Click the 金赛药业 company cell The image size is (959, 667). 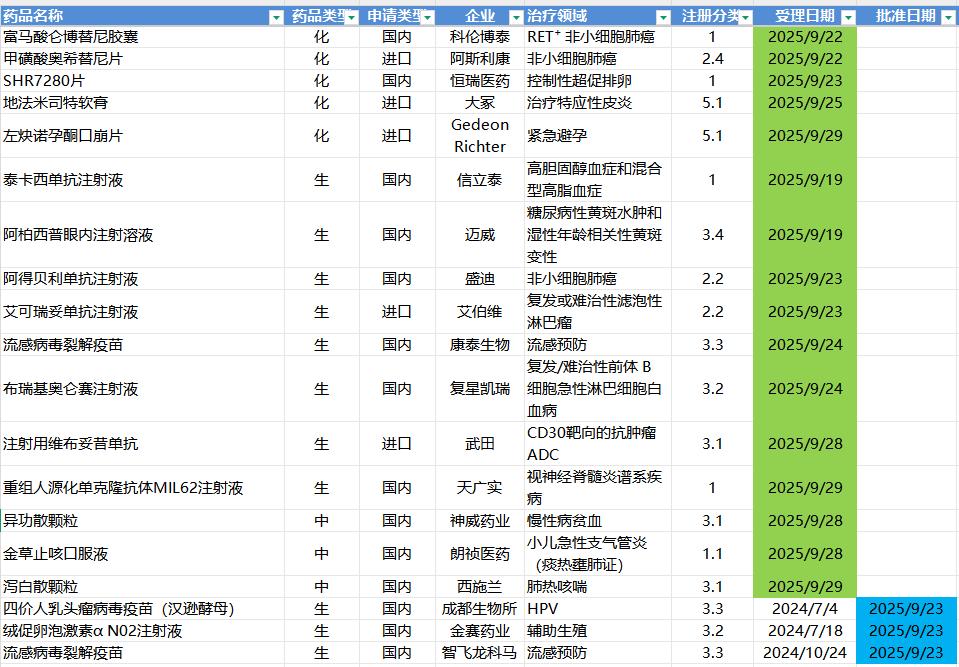(x=480, y=631)
